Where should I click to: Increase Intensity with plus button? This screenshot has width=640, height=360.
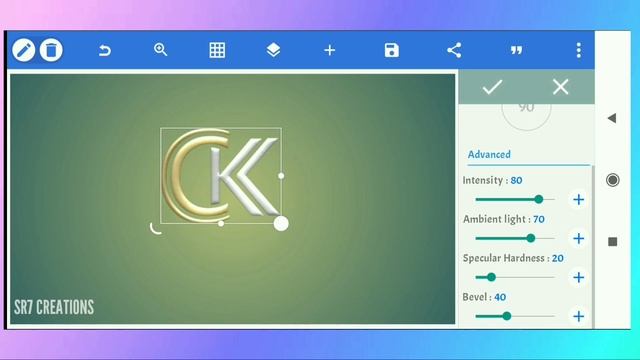tap(578, 200)
